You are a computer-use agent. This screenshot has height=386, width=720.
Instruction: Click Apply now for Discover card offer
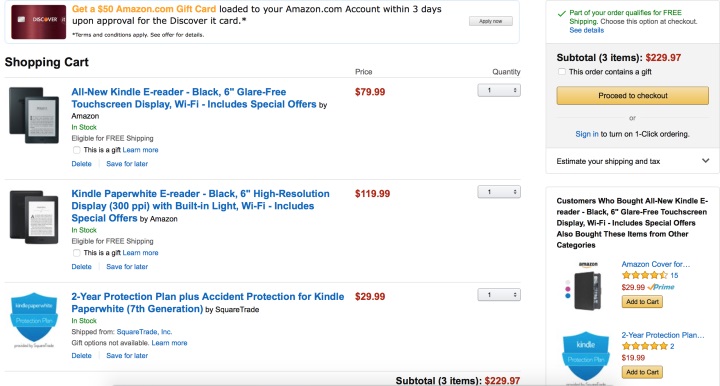[490, 21]
